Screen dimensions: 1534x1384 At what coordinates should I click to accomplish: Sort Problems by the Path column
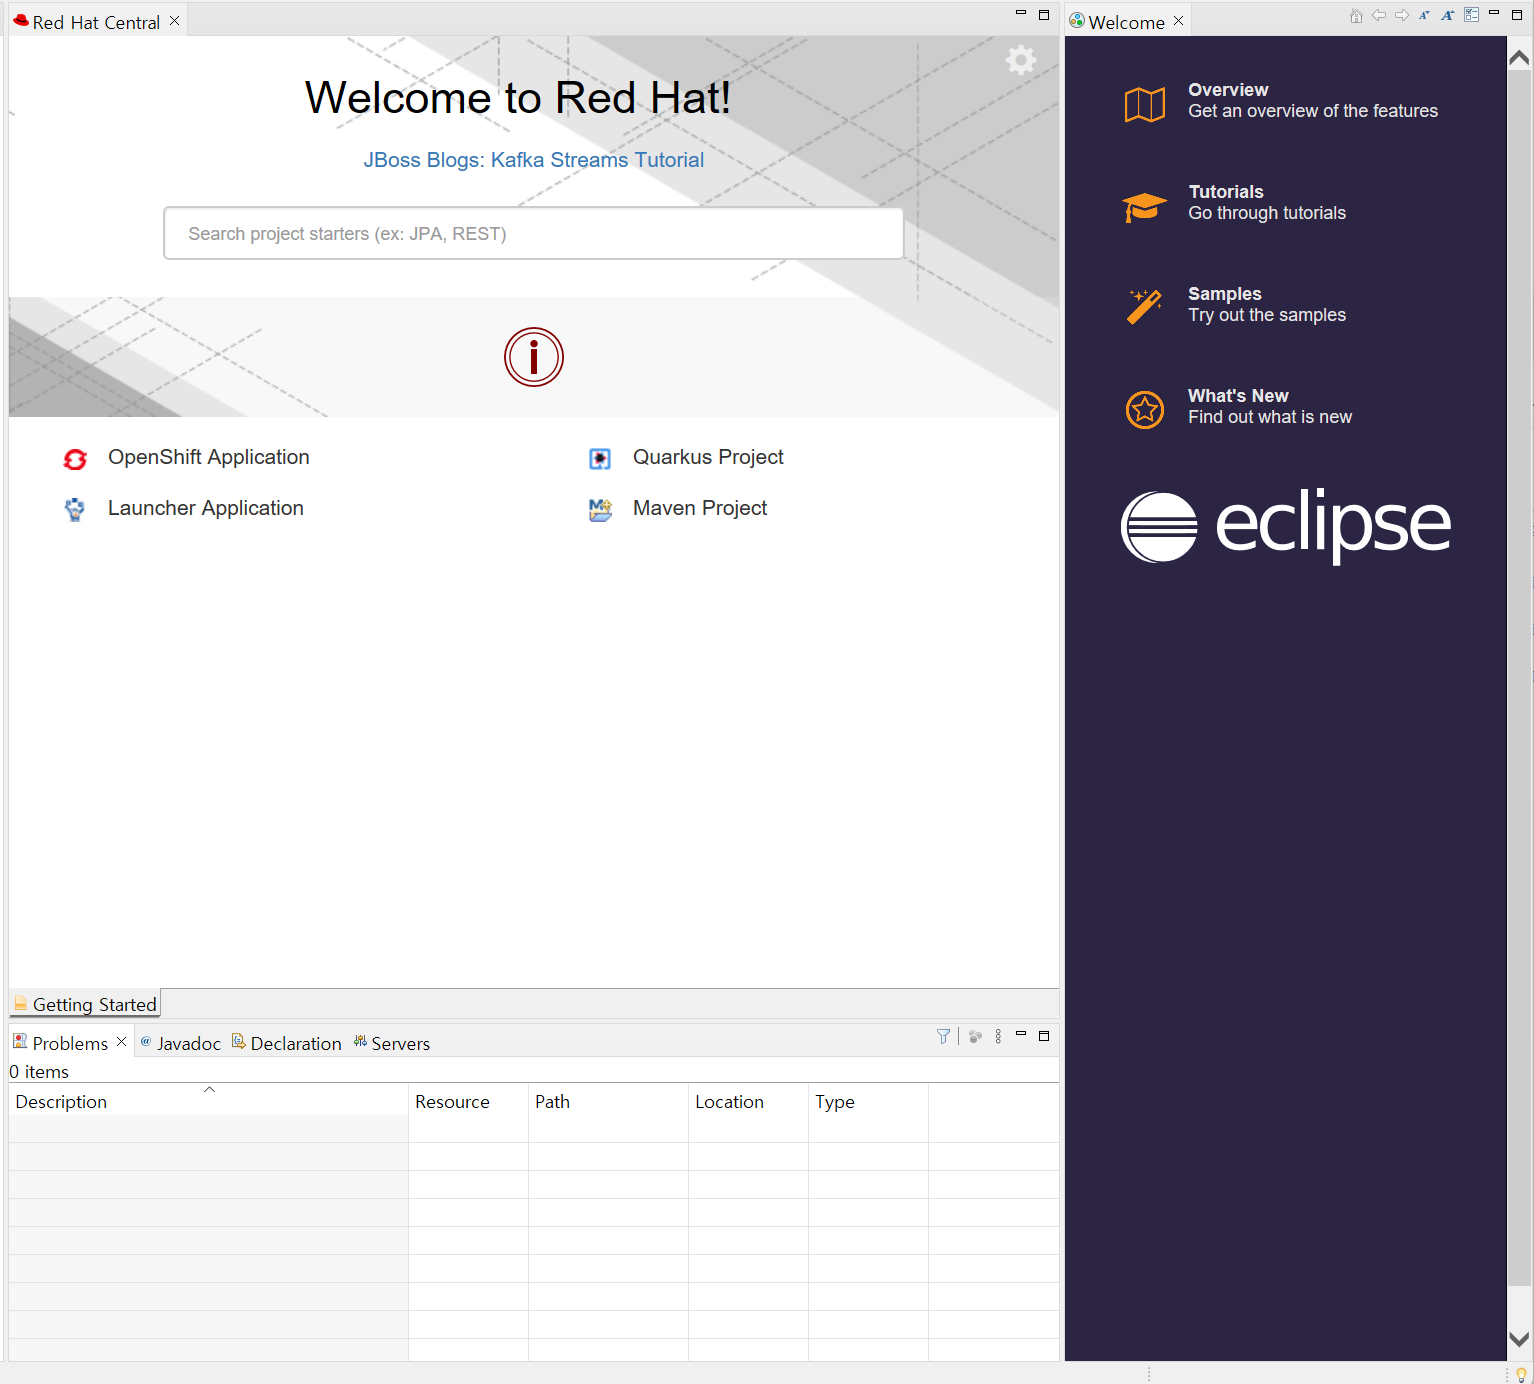(x=608, y=1101)
